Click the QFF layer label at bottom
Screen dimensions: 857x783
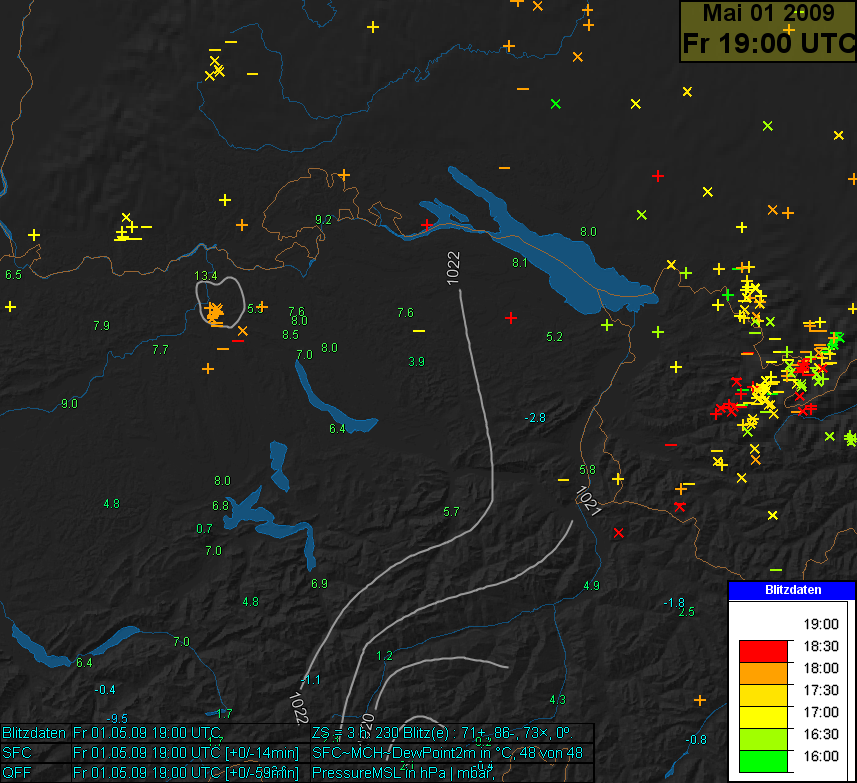point(17,772)
